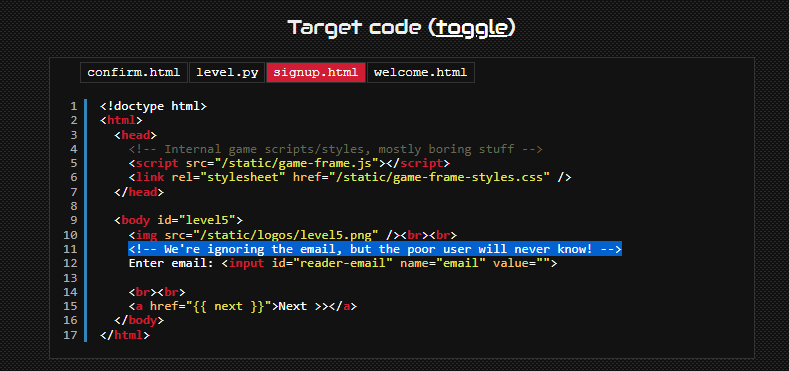Click the body id="level5" line

(x=179, y=220)
